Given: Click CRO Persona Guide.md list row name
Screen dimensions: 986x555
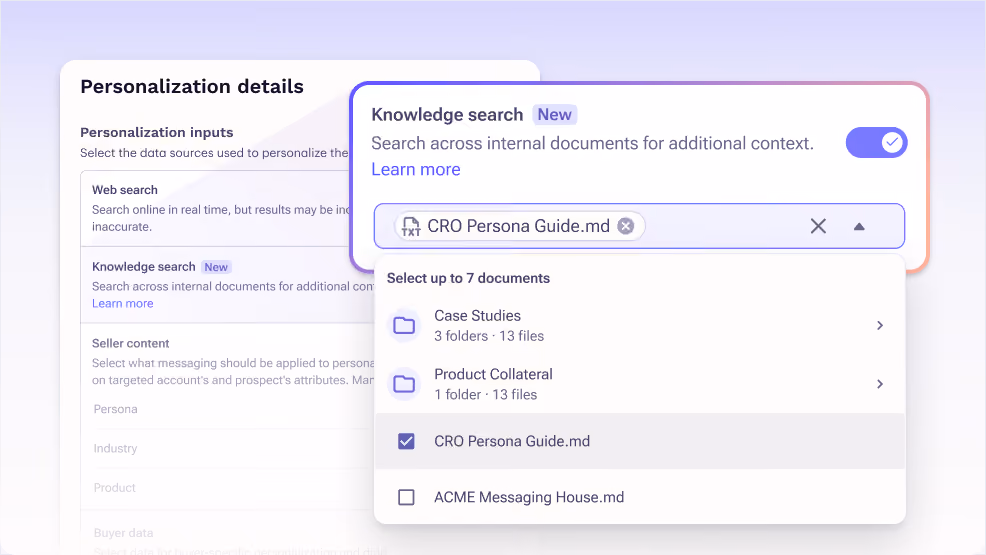Looking at the screenshot, I should pyautogui.click(x=512, y=441).
